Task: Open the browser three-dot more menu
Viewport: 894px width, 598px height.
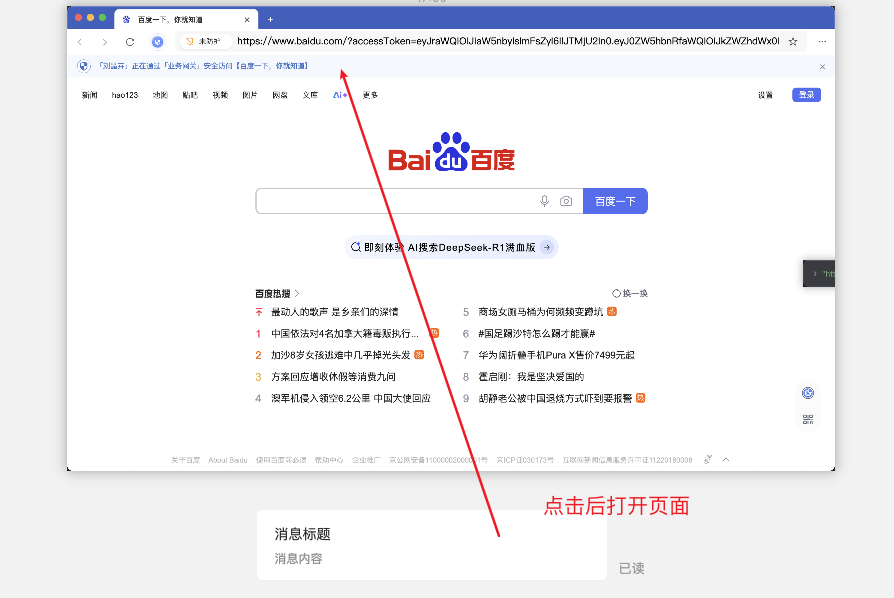Action: coord(822,42)
